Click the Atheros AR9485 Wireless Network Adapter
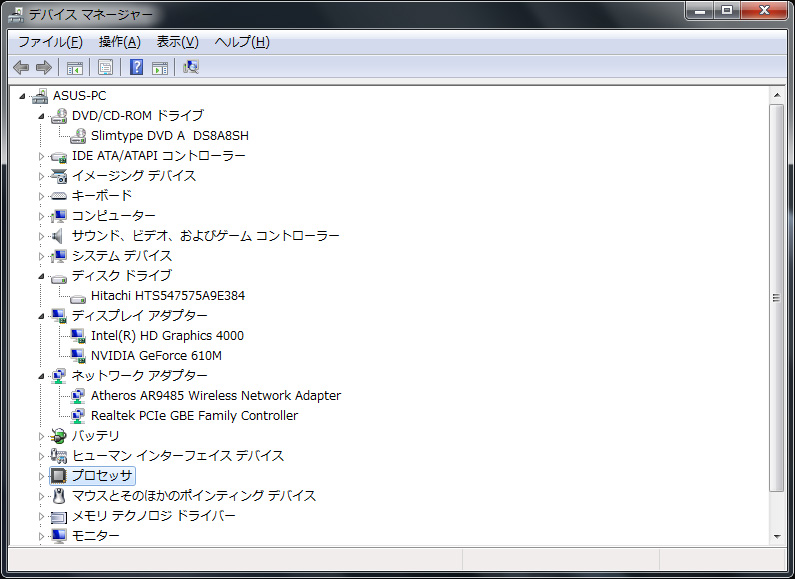The height and width of the screenshot is (579, 795). click(x=215, y=395)
